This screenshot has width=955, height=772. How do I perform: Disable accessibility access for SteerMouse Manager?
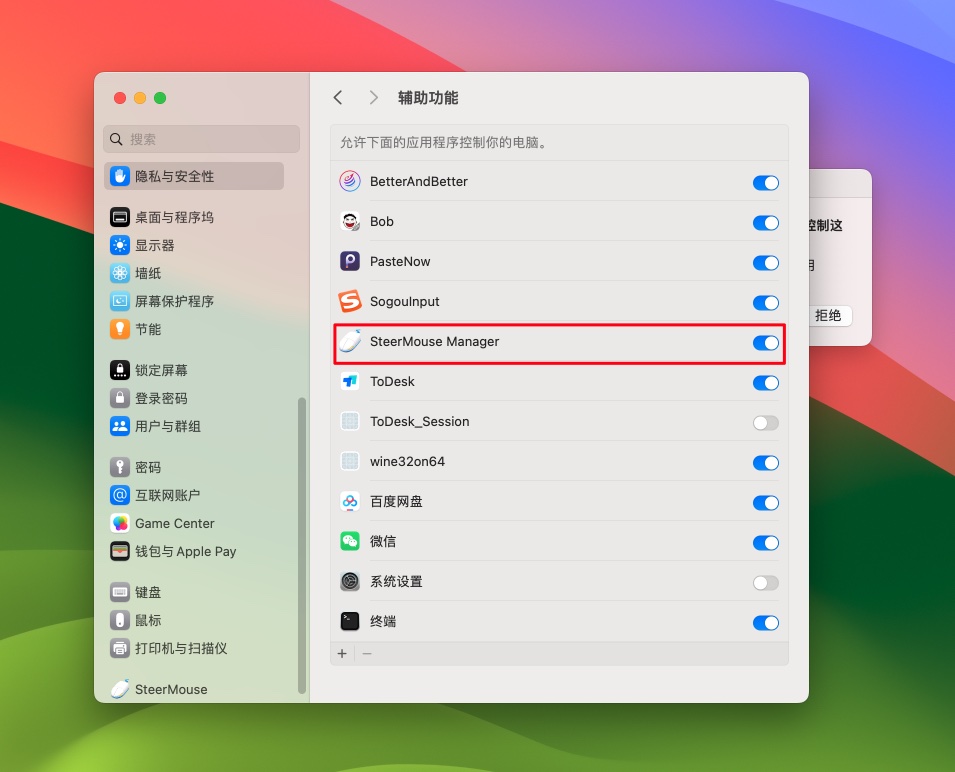point(765,343)
